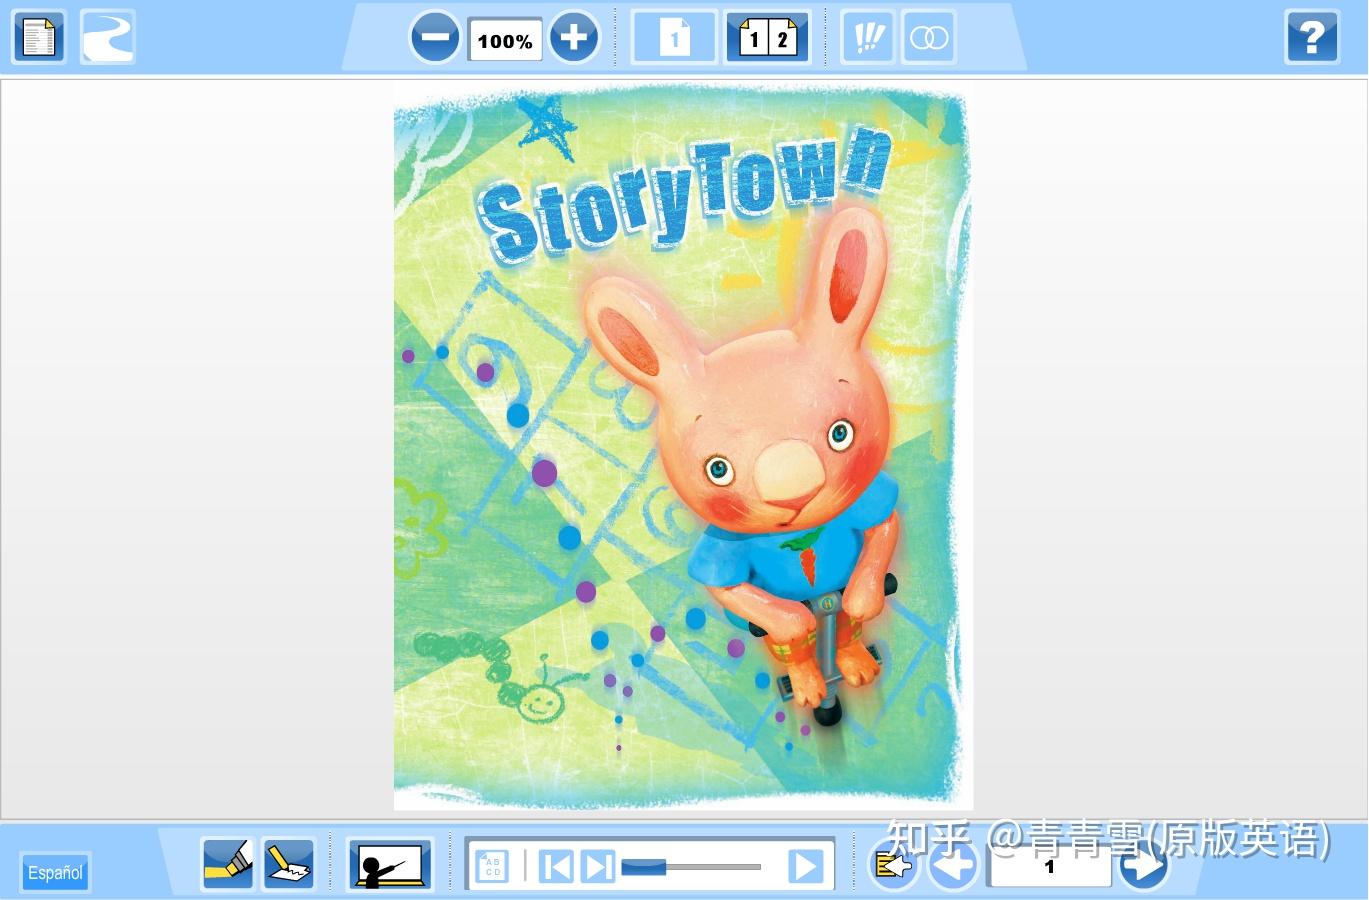Select the yellow highlighter tool
Image resolution: width=1369 pixels, height=900 pixels.
click(x=227, y=862)
